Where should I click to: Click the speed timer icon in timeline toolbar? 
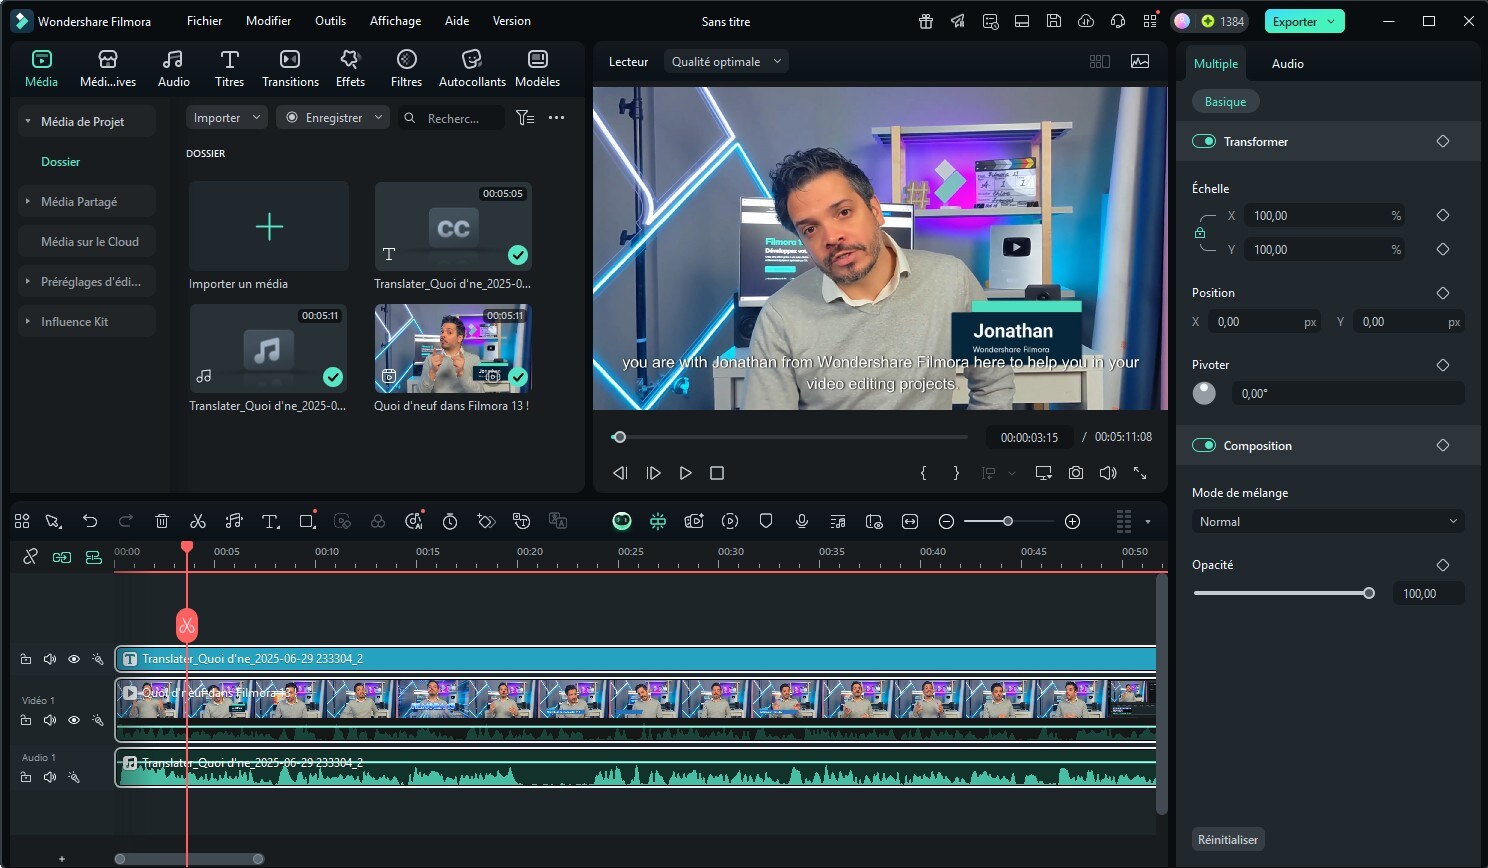coord(450,521)
